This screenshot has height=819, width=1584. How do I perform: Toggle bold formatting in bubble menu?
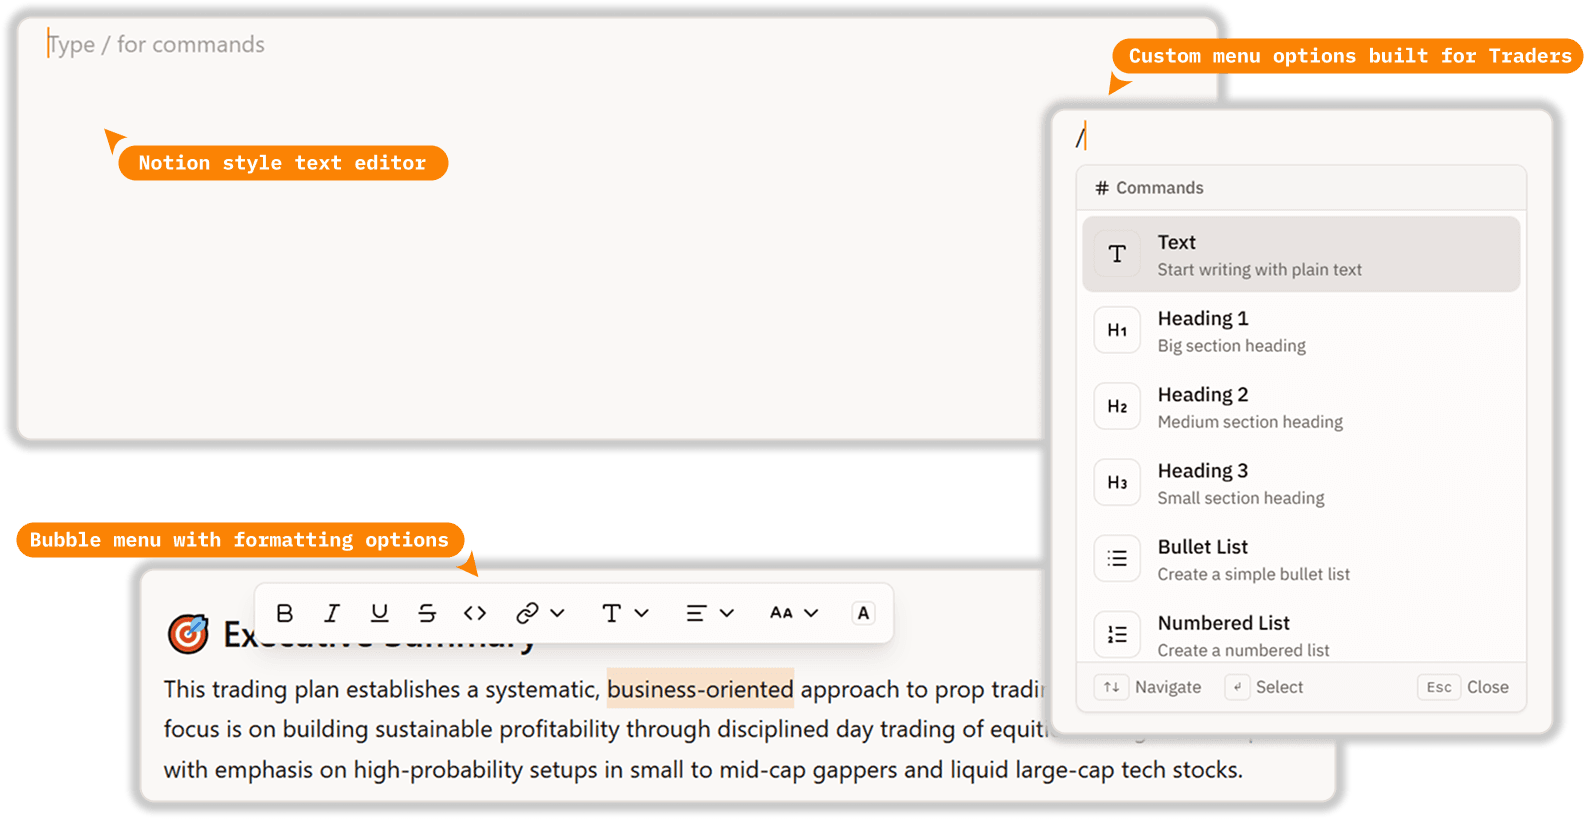coord(285,613)
